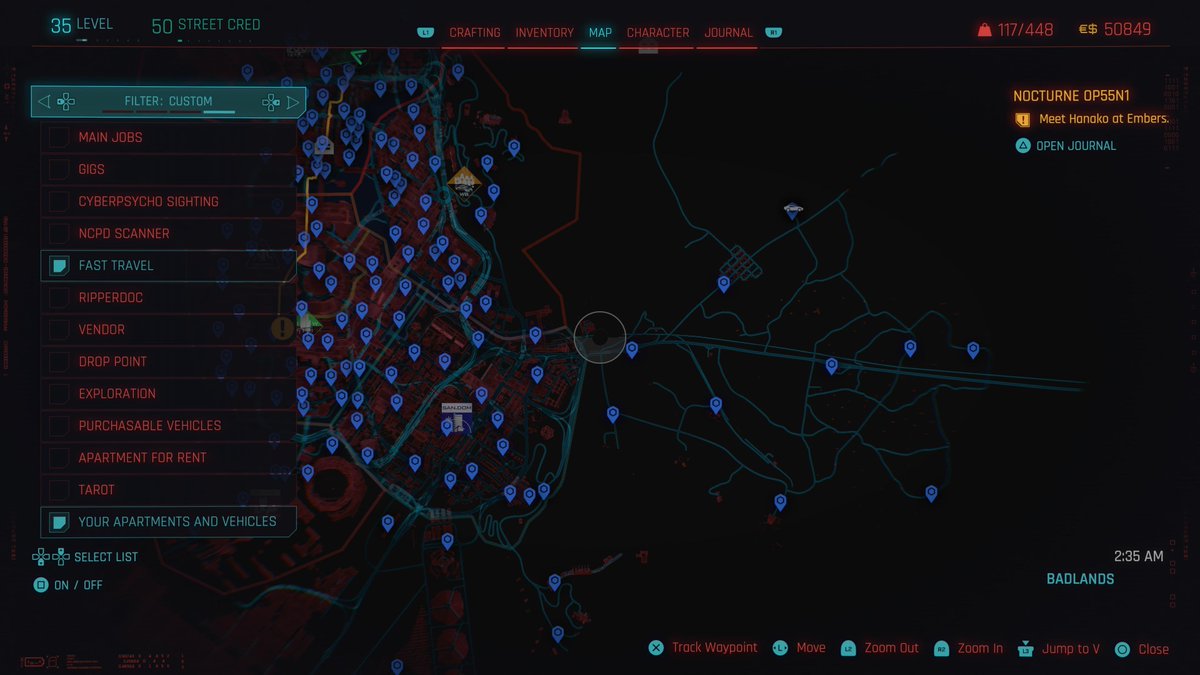
Task: Select the grey apartment marker on the map
Action: pyautogui.click(x=322, y=145)
